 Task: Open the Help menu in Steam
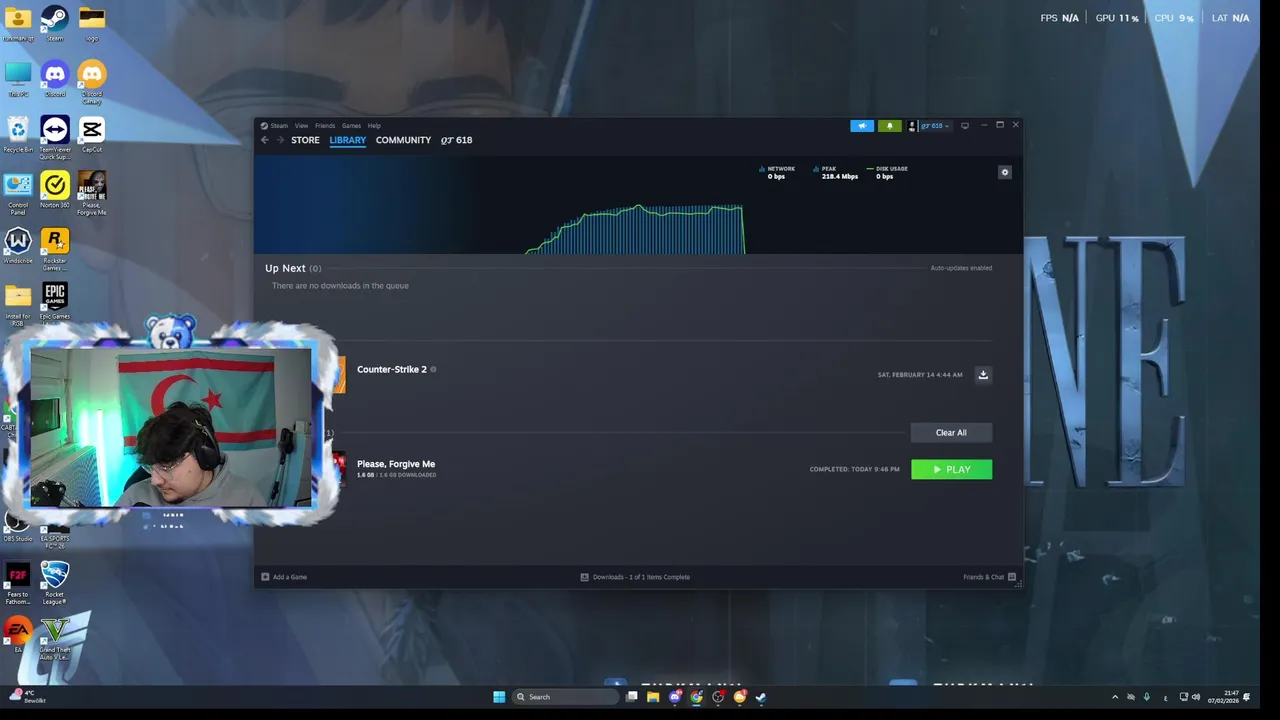click(374, 126)
